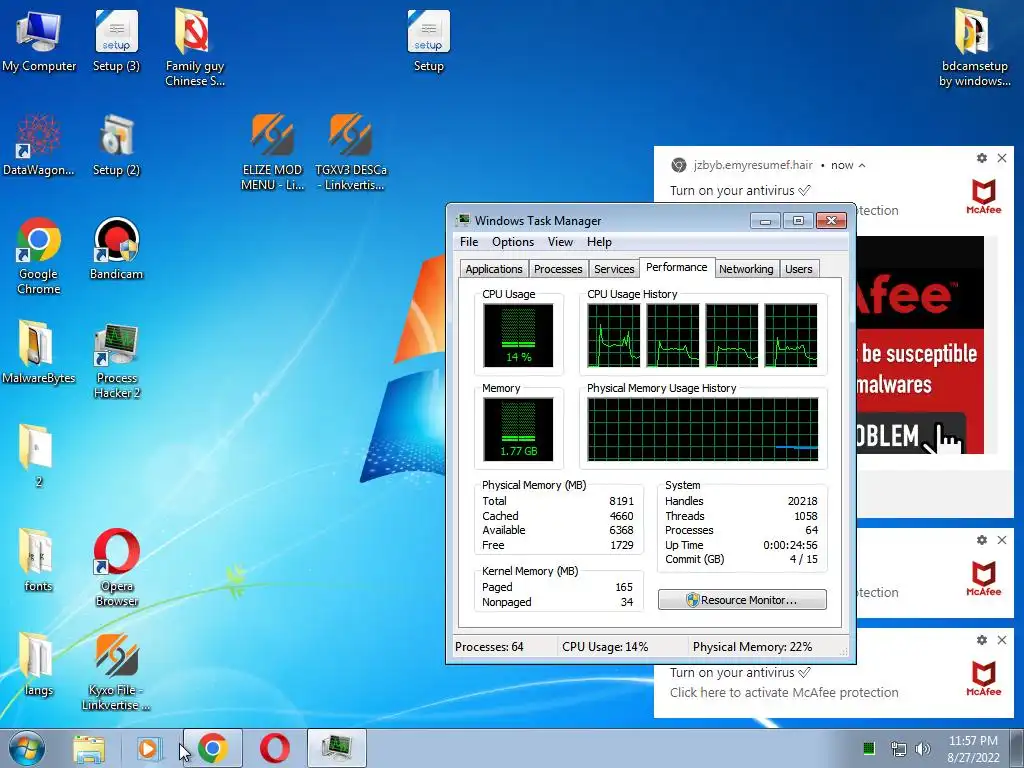Select the Performance tab
The height and width of the screenshot is (768, 1024).
point(677,267)
